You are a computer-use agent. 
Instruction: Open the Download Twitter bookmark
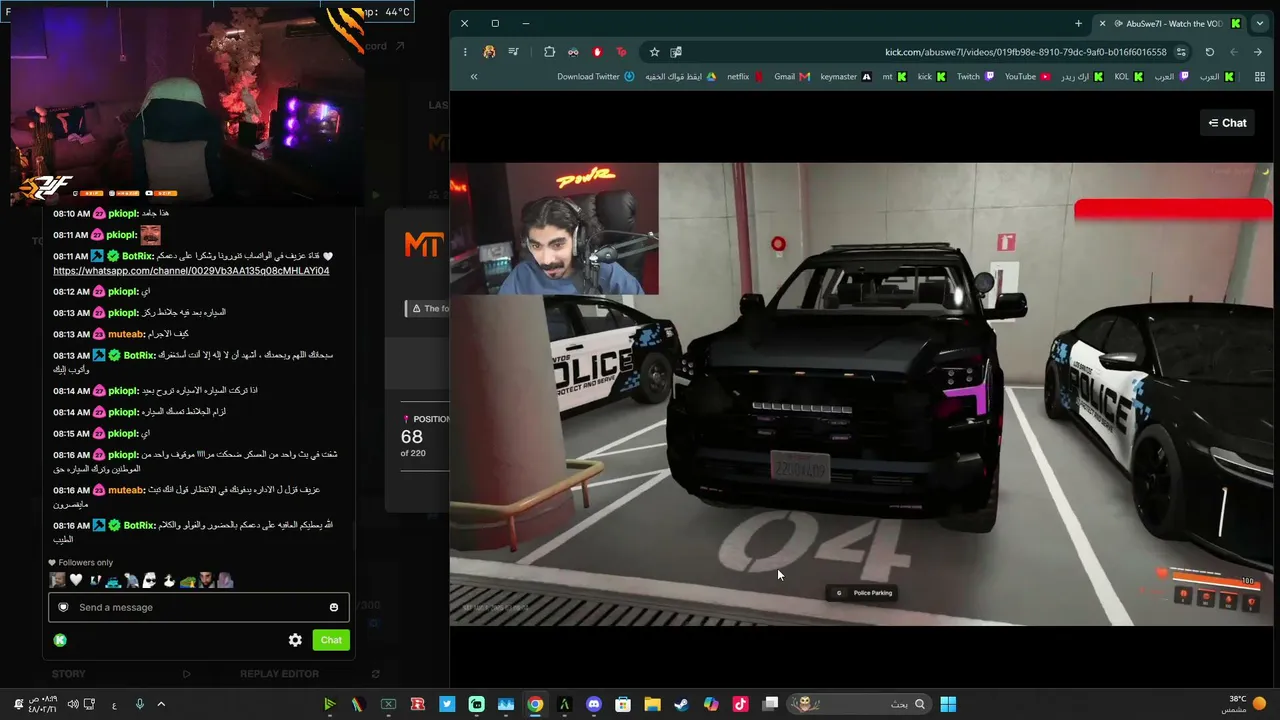click(x=596, y=77)
